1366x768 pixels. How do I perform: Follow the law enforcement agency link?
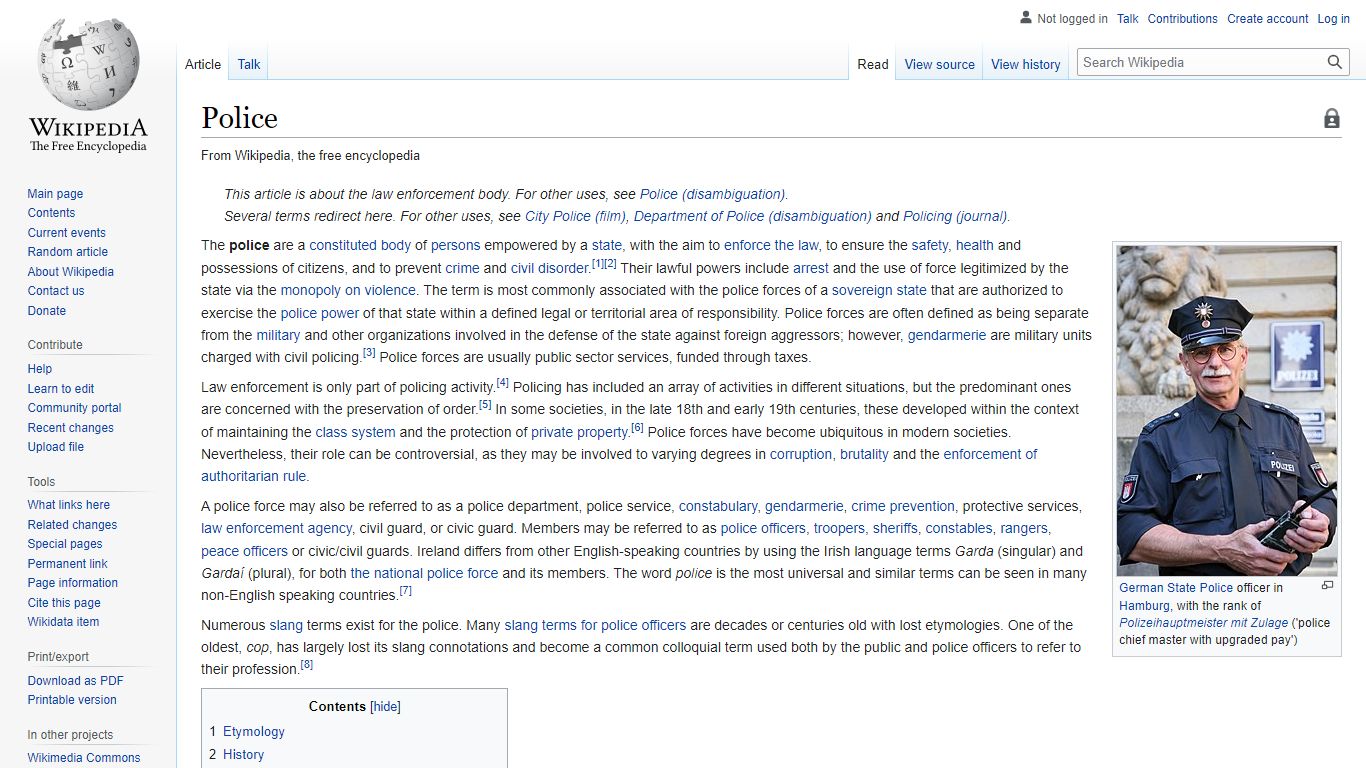(276, 528)
